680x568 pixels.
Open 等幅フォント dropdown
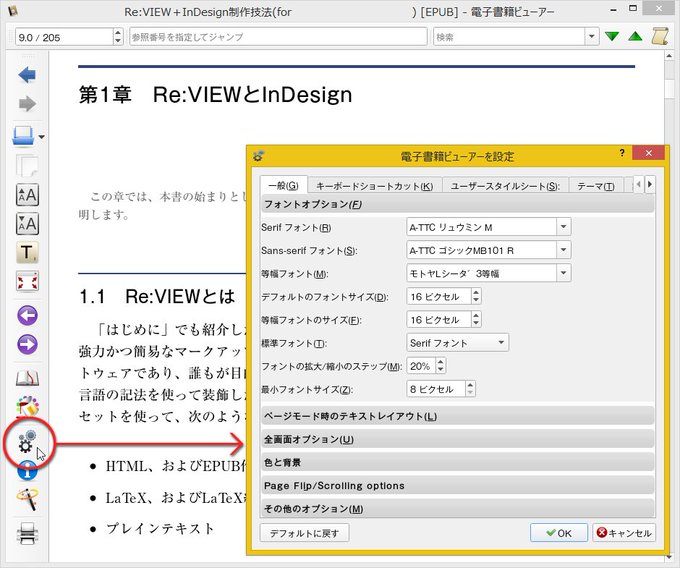tap(563, 273)
